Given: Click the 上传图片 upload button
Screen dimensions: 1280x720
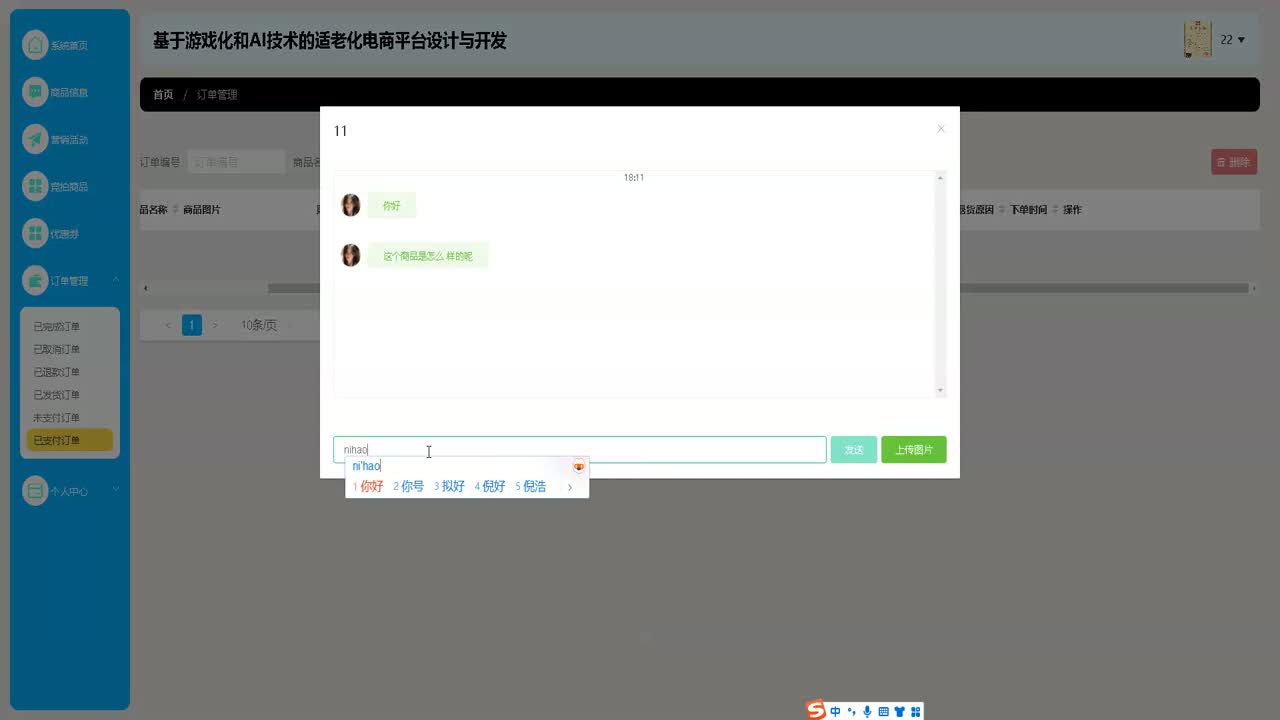Looking at the screenshot, I should pyautogui.click(x=914, y=450).
